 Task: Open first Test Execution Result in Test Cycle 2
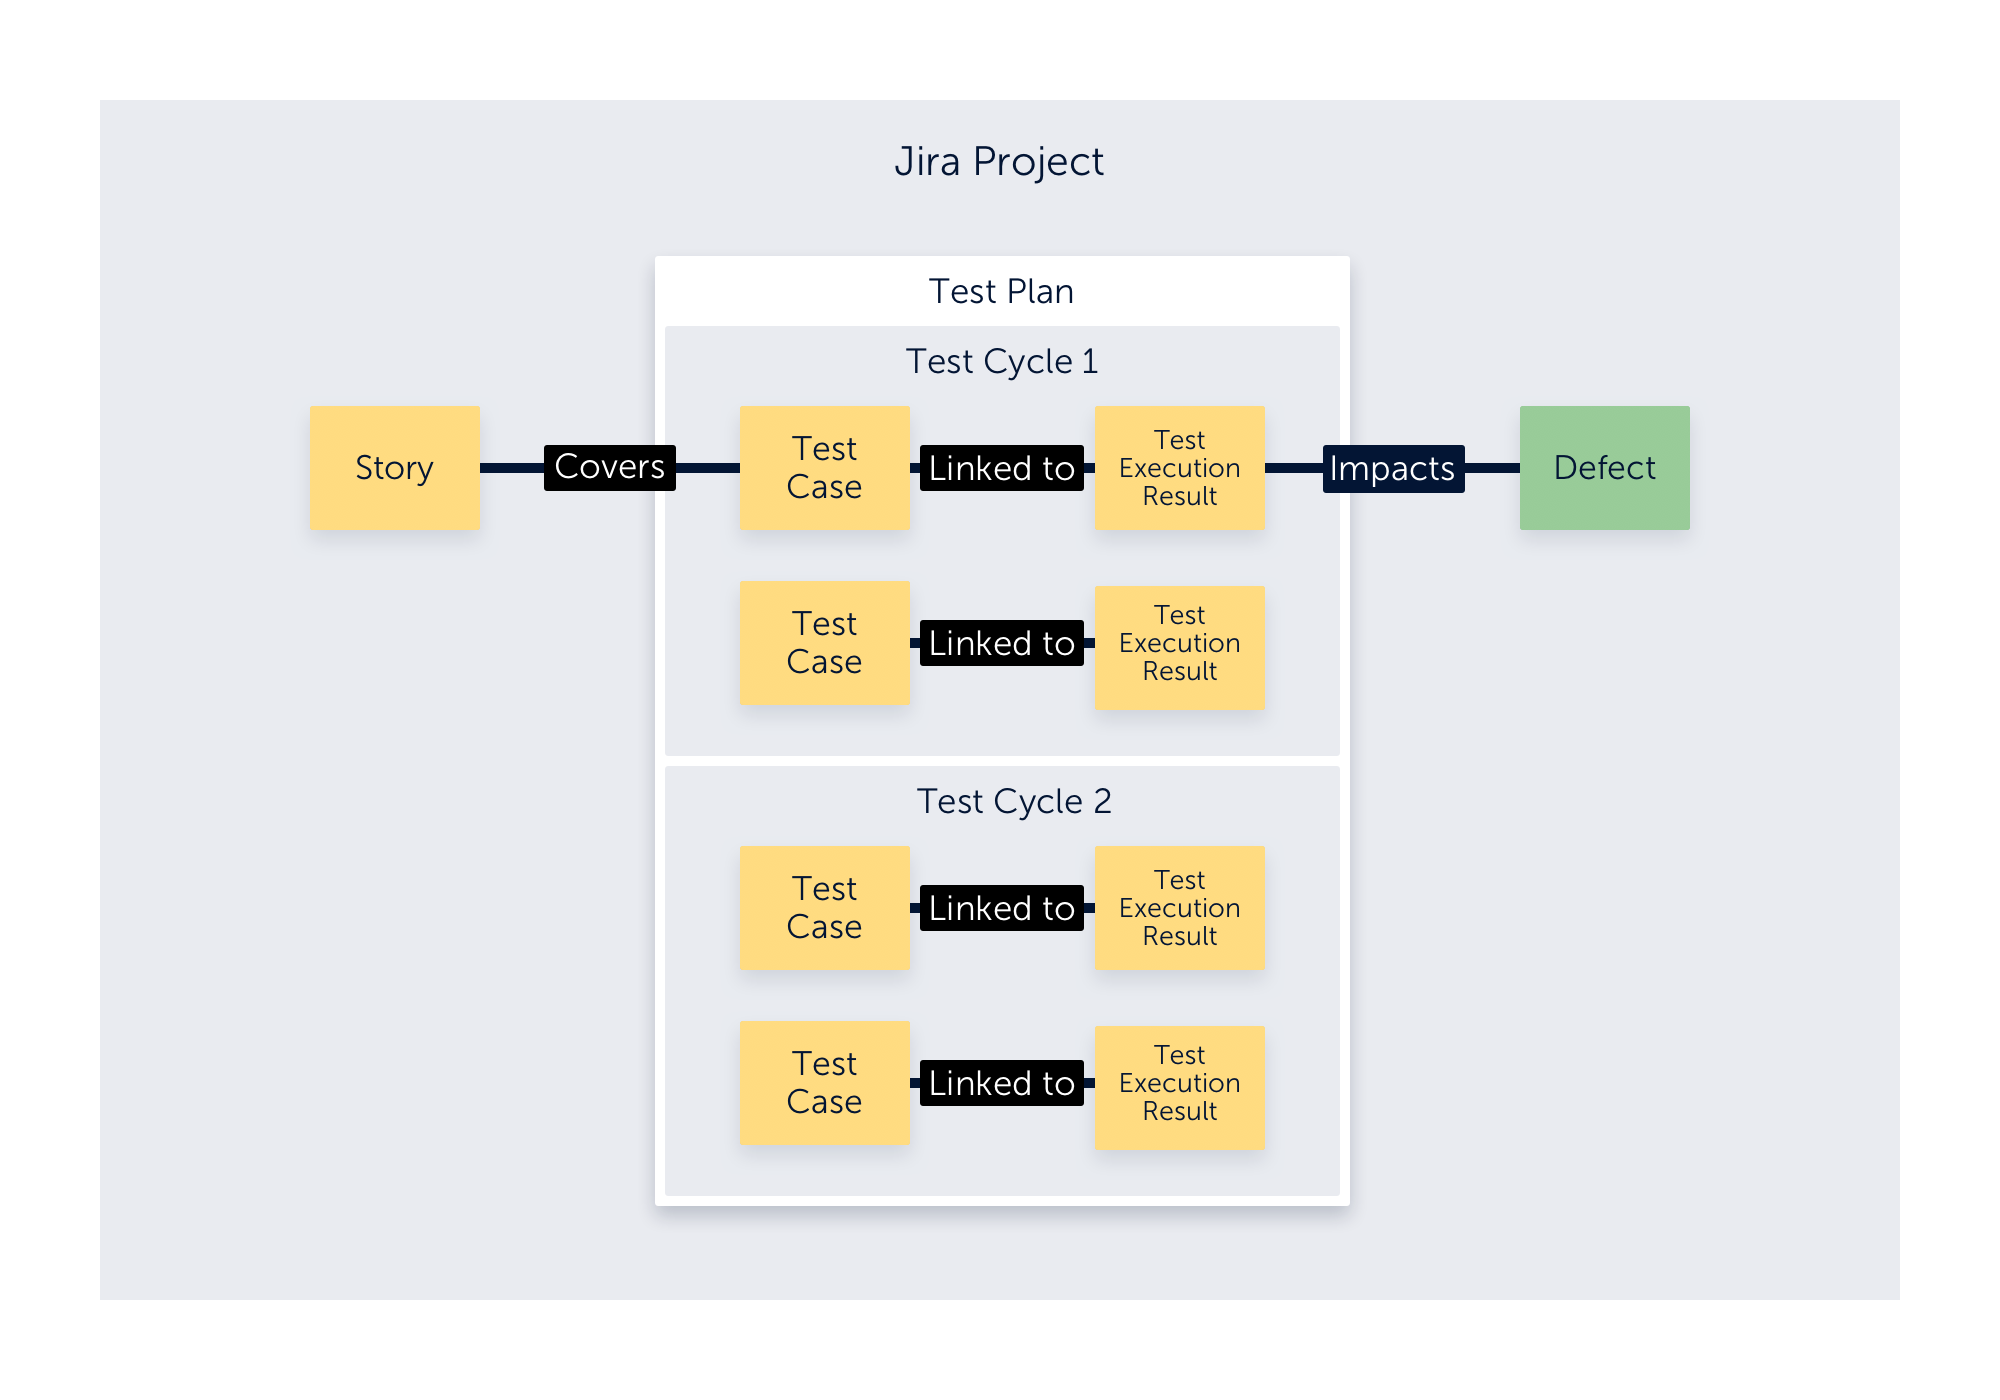click(1180, 908)
